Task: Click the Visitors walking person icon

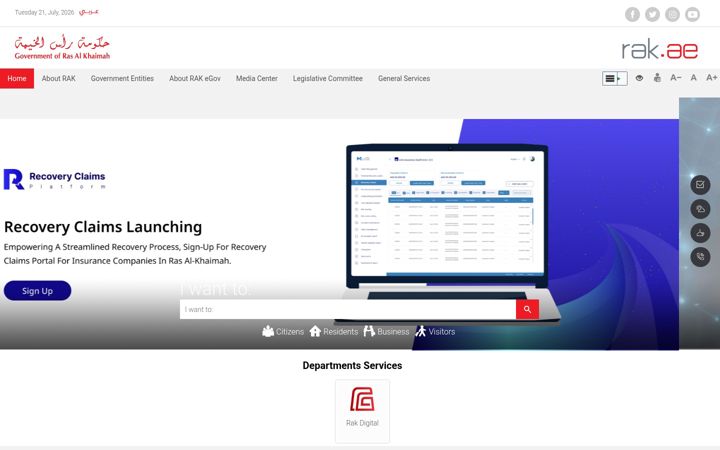Action: pyautogui.click(x=421, y=331)
